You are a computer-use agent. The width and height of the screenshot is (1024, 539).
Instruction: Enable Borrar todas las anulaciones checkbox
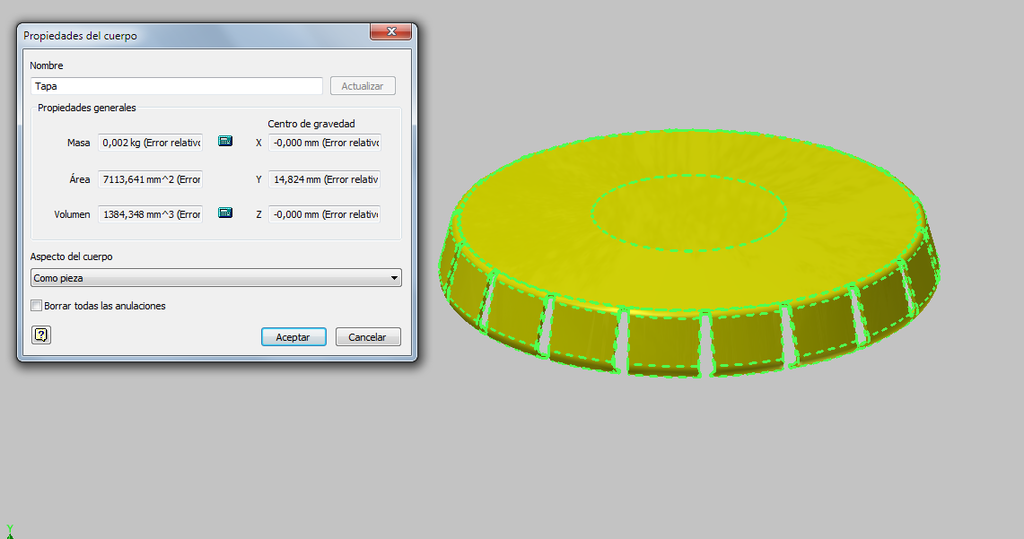point(37,306)
